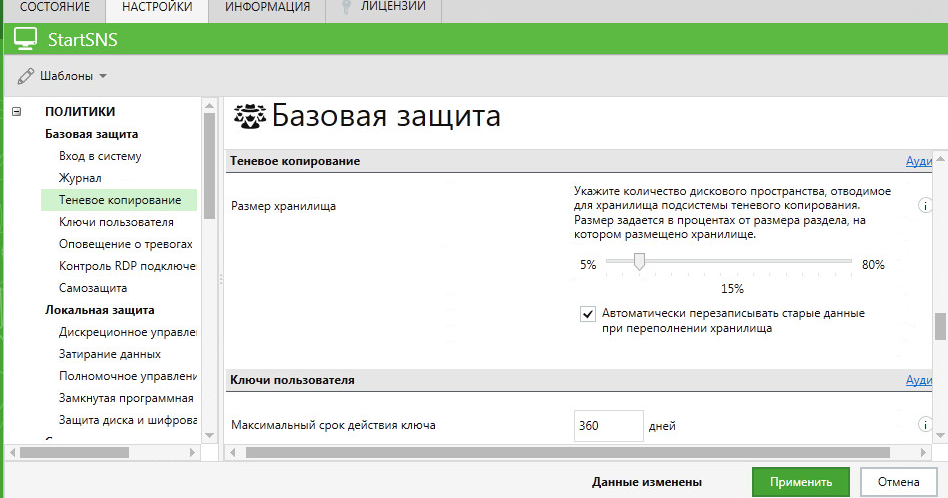Select Контроль RDP подключений tree item

pos(127,266)
